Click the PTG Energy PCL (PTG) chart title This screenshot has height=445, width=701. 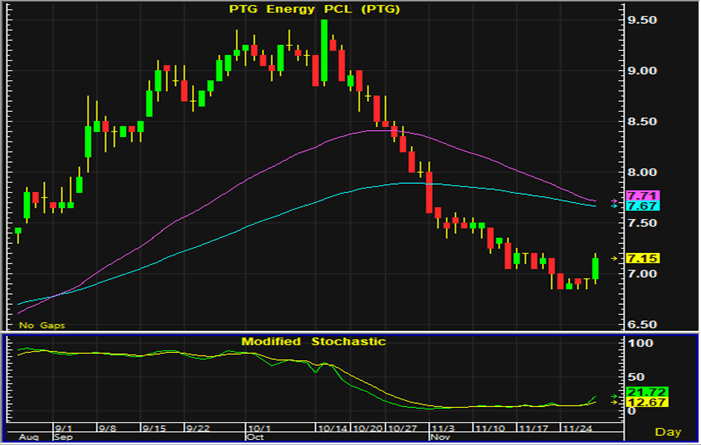[x=316, y=9]
